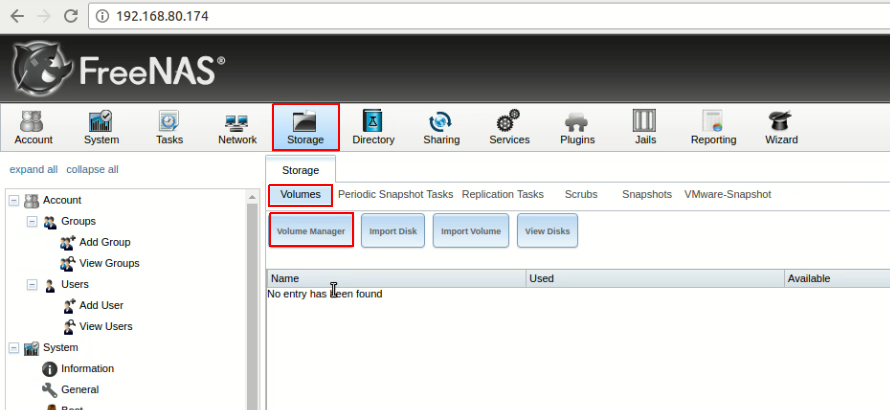The image size is (890, 410).
Task: Open the Plugins toolbar icon
Action: coord(577,127)
